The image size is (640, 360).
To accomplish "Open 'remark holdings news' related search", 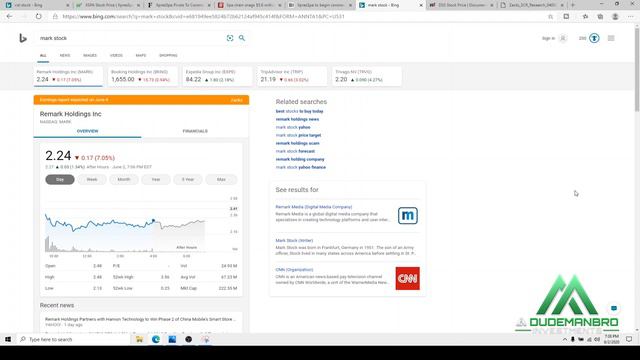I will tap(297, 119).
